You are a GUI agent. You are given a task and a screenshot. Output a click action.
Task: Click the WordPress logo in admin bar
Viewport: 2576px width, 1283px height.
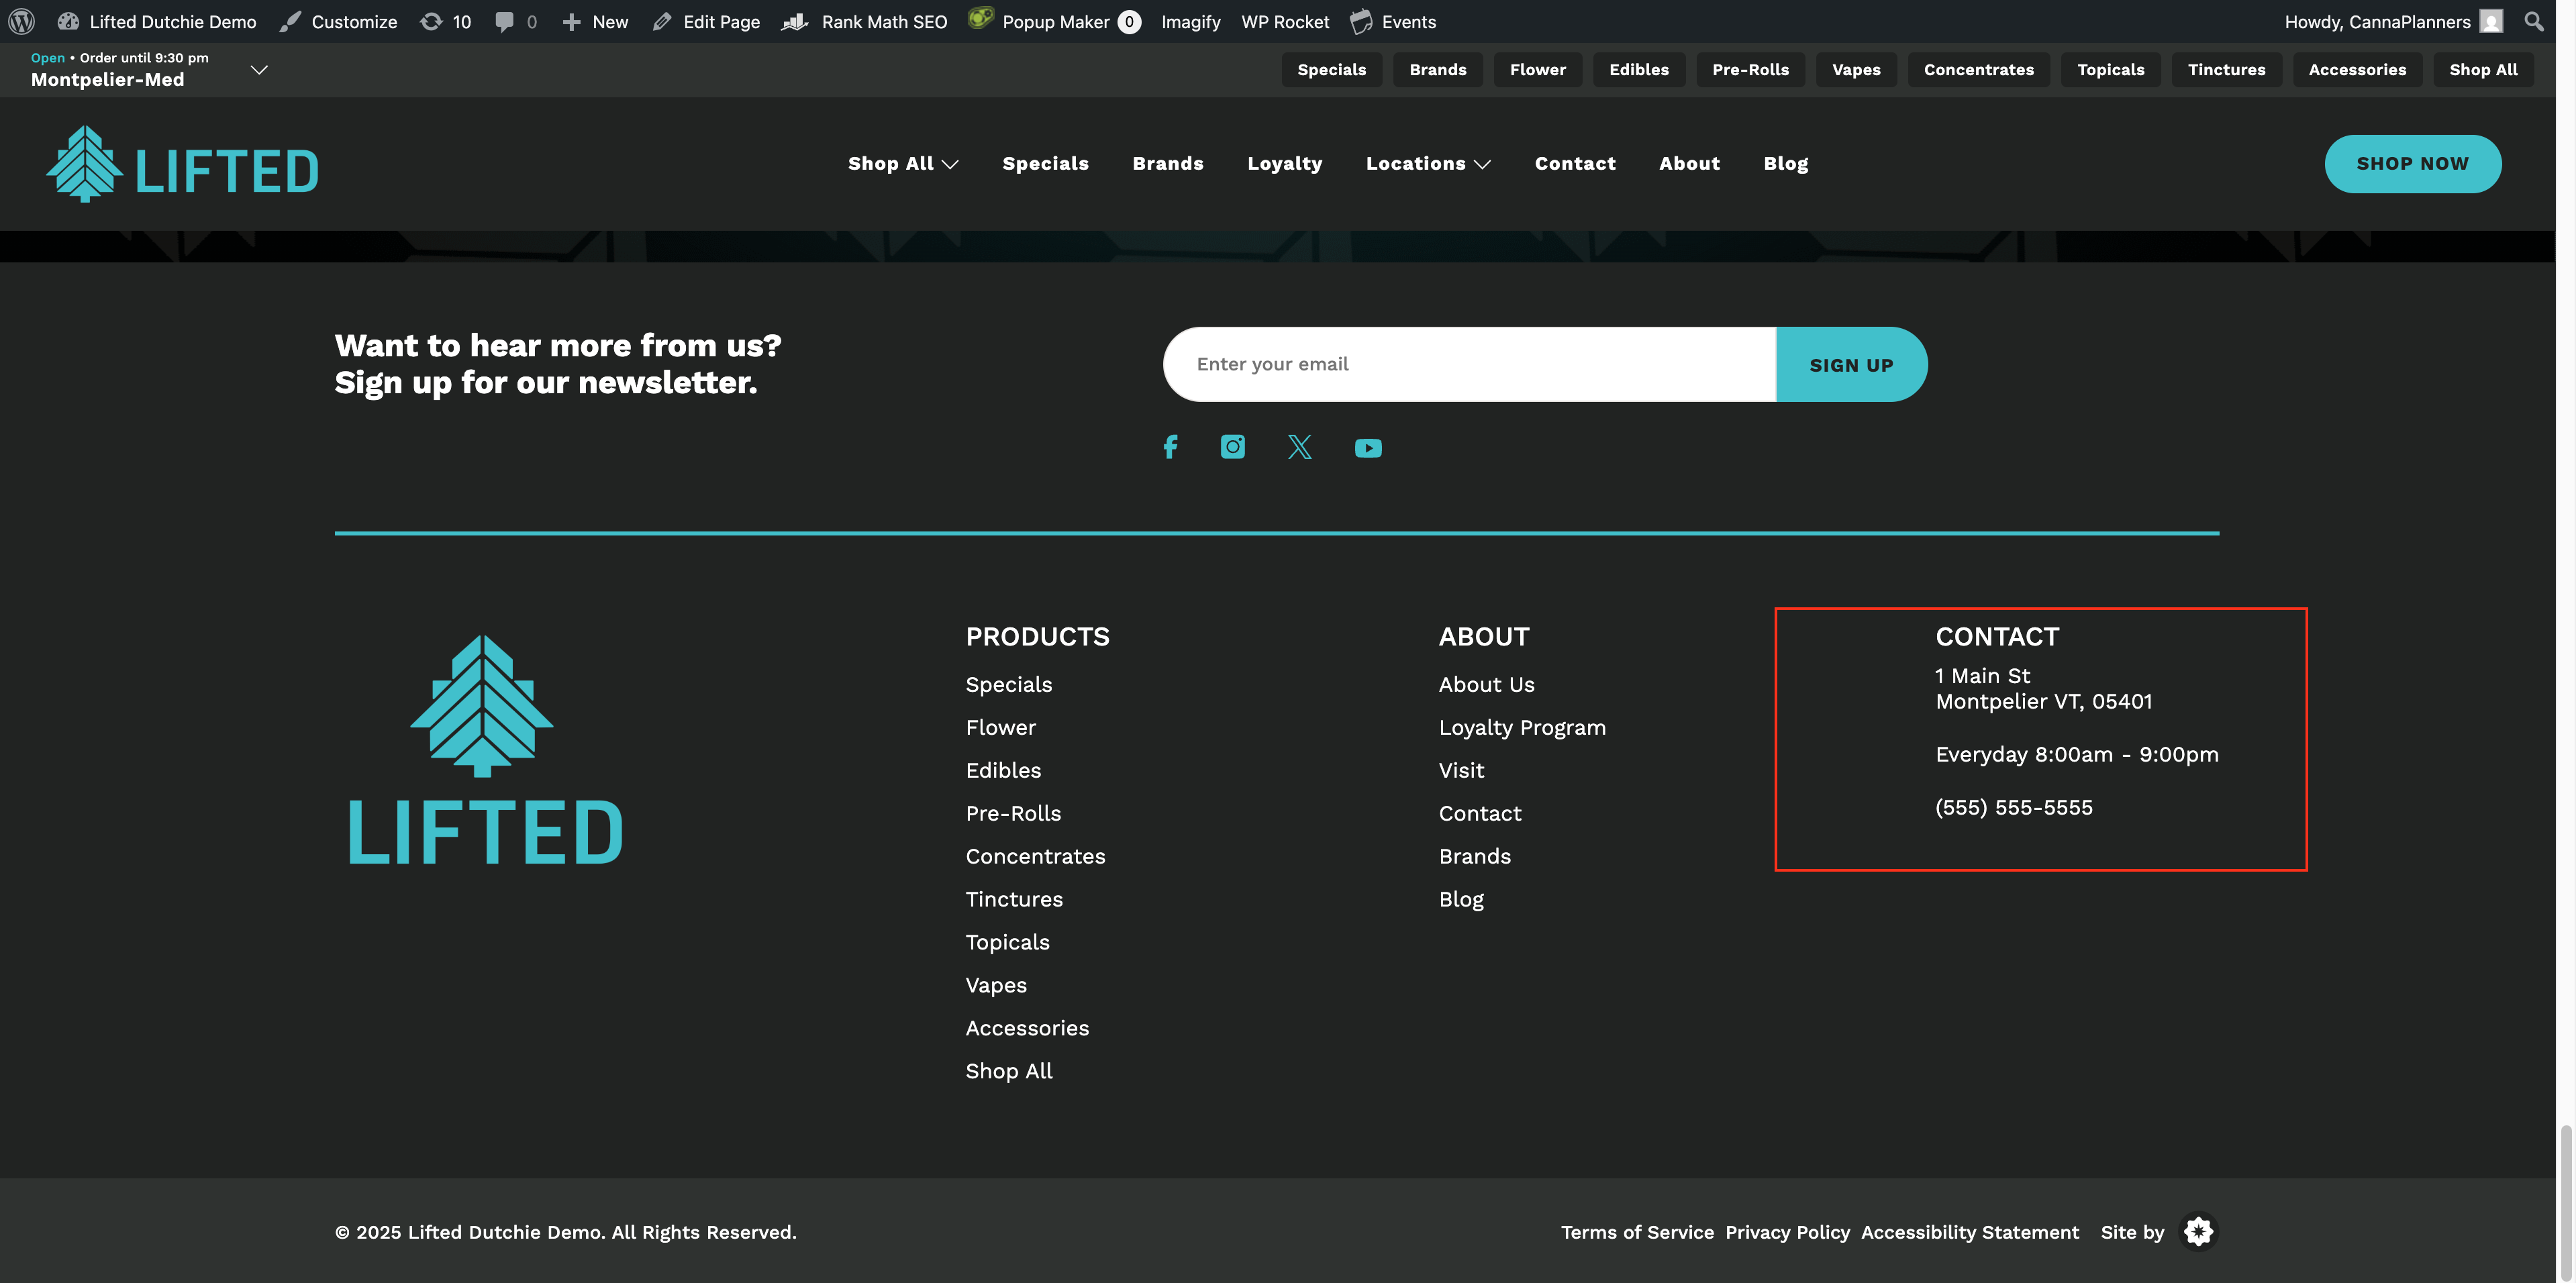pyautogui.click(x=21, y=21)
